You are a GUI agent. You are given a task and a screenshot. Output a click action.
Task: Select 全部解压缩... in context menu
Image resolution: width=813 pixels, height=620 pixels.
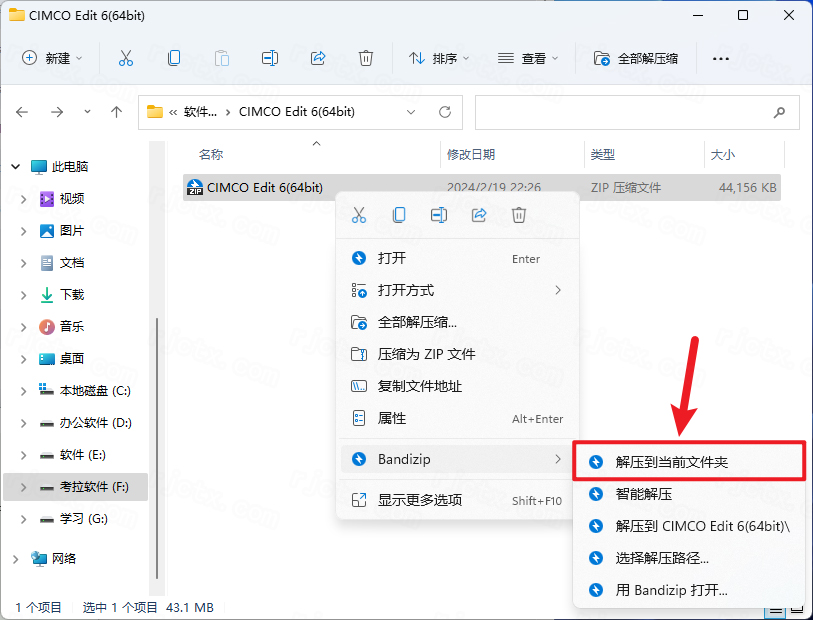[457, 322]
